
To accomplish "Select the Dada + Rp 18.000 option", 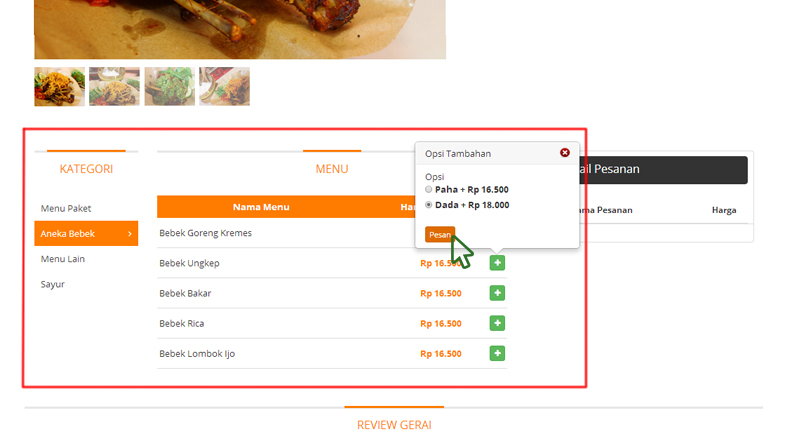I will (429, 205).
